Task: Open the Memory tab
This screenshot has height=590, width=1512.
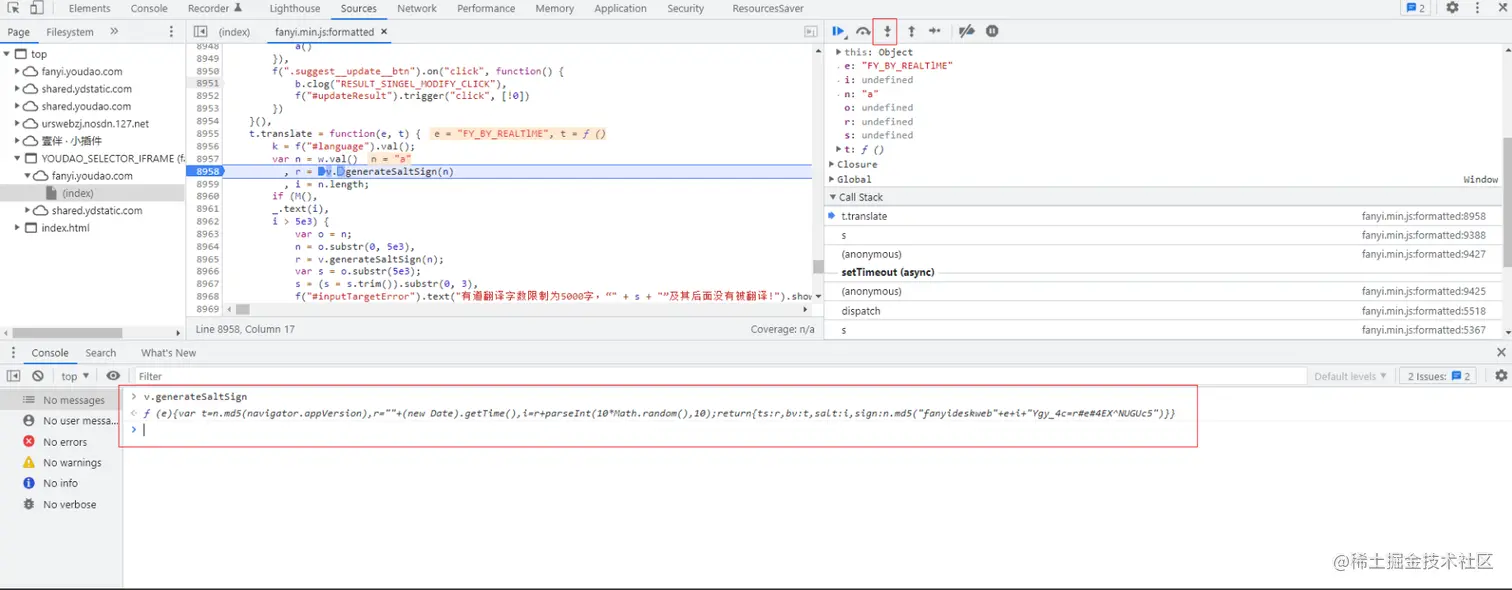Action: click(x=554, y=8)
